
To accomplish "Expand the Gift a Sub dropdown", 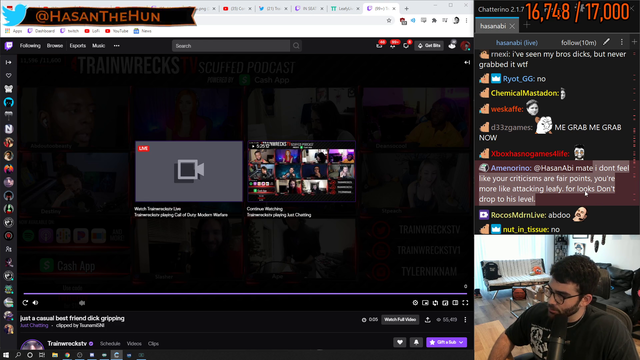I will pyautogui.click(x=447, y=342).
